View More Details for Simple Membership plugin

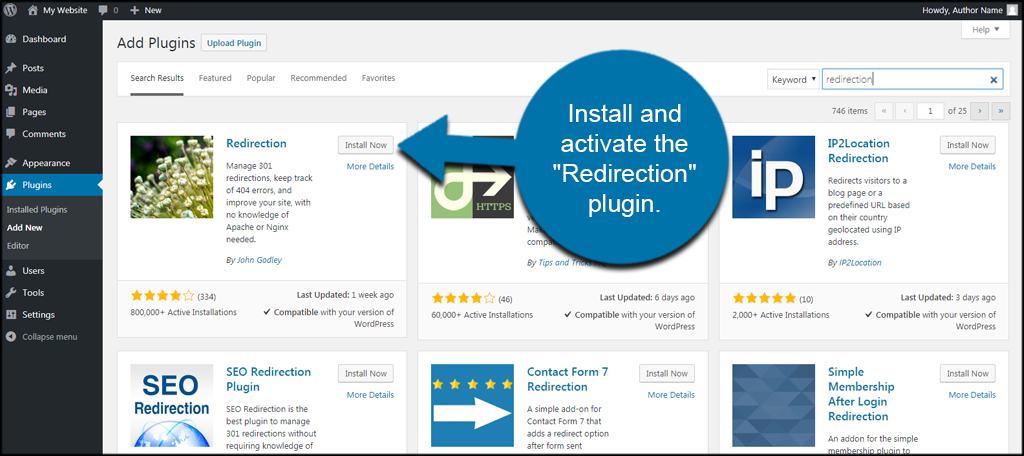tap(972, 395)
